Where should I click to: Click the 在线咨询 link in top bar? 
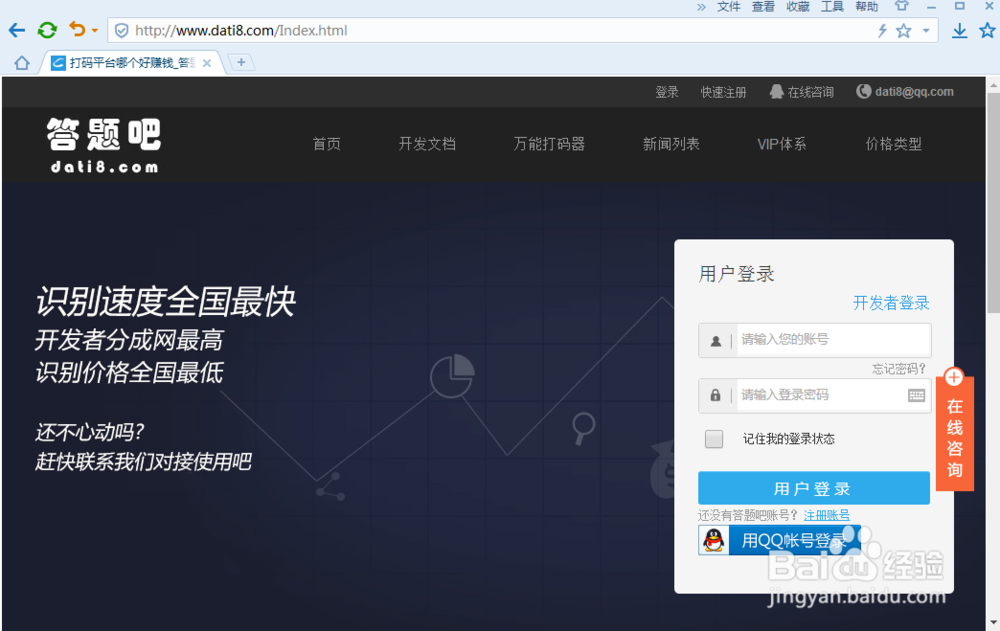[802, 92]
